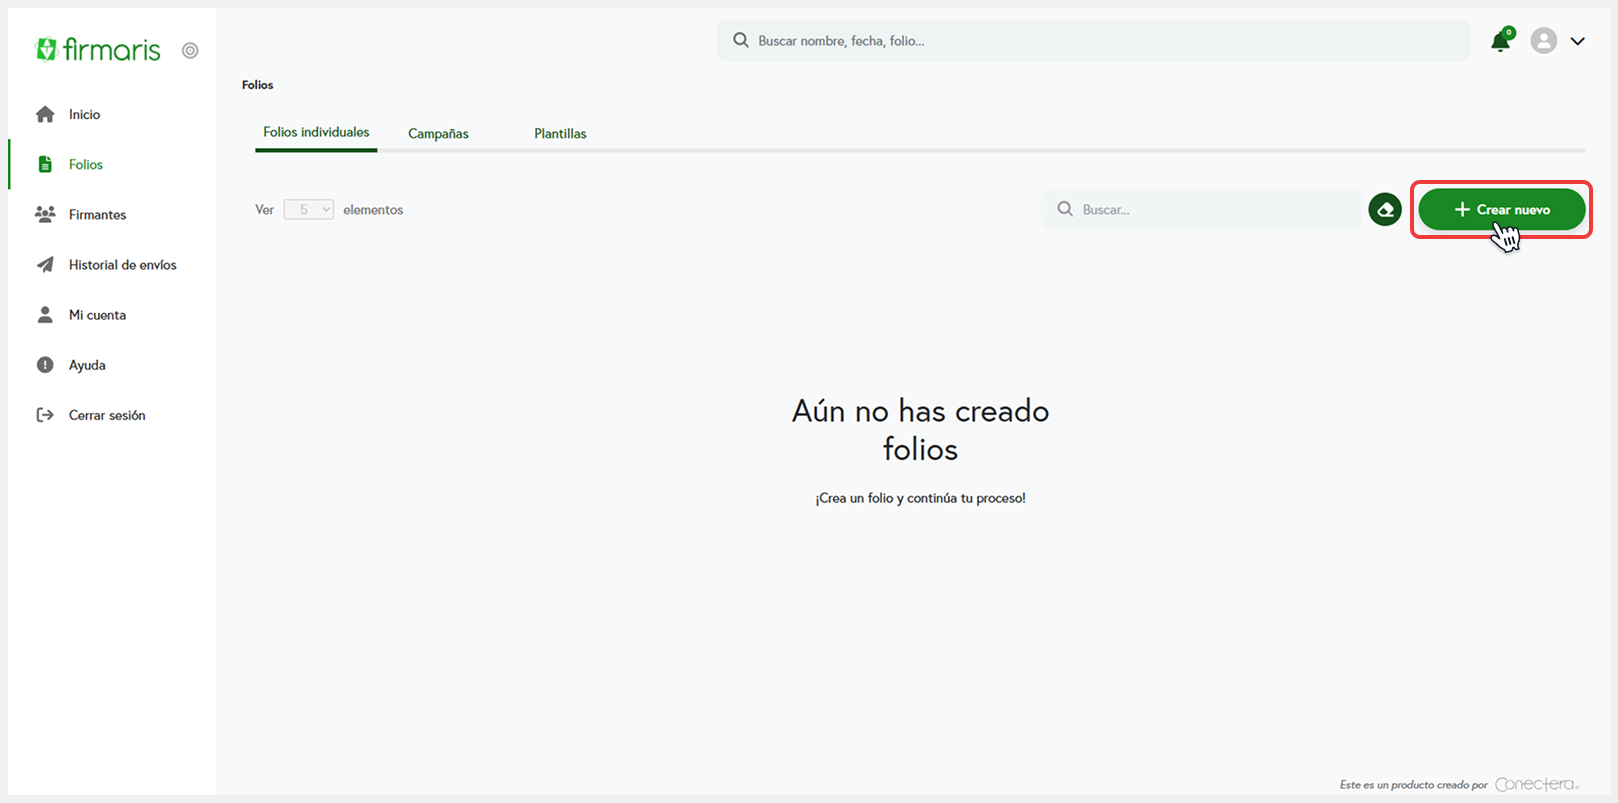Toggle the sidebar collapse circle icon

[190, 50]
